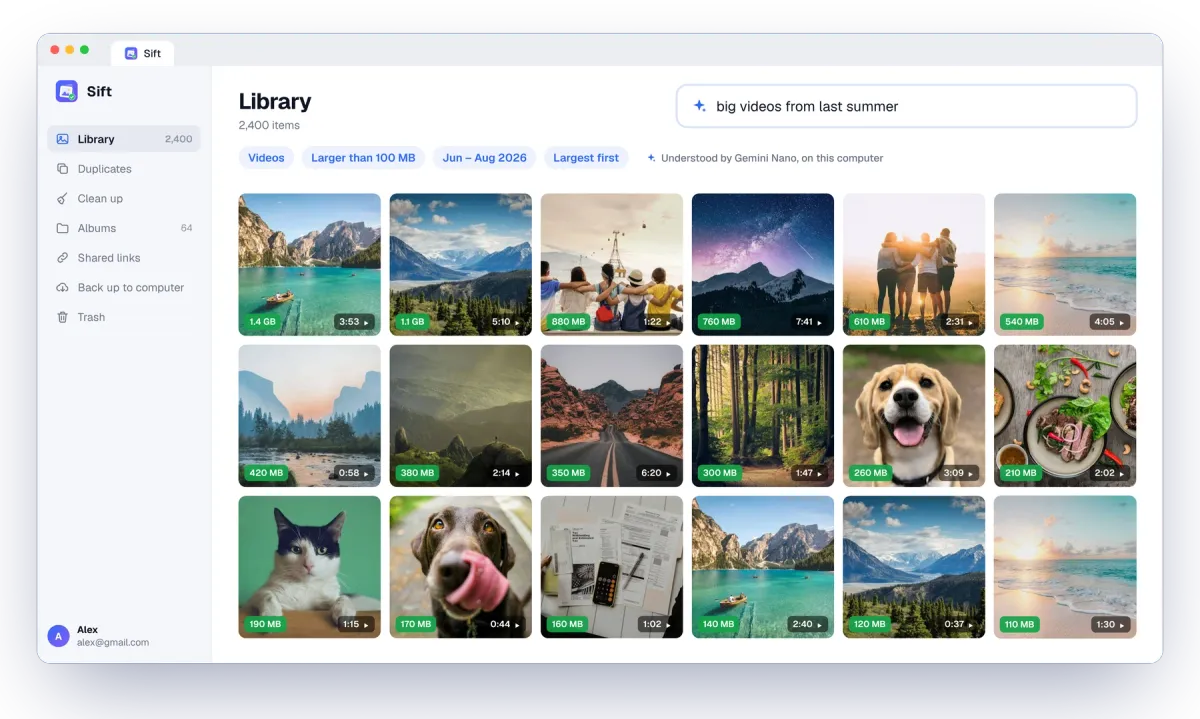Open the 760 MB starry sky video
Viewport: 1200px width, 719px height.
point(763,264)
